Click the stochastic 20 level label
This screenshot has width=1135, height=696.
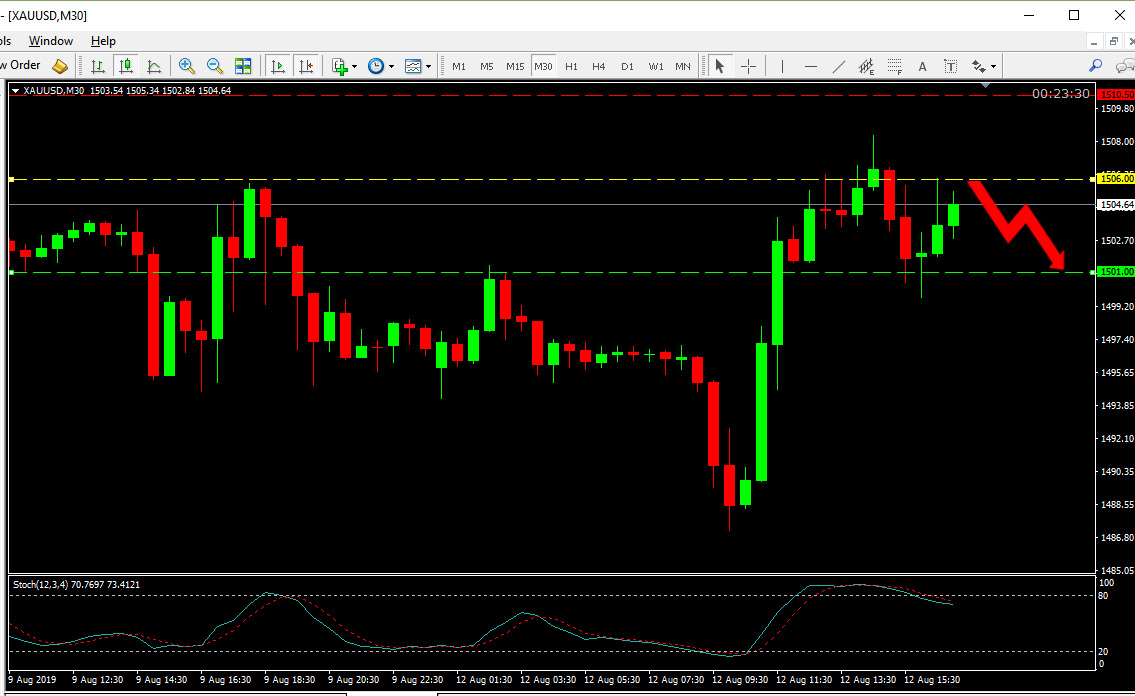pyautogui.click(x=1103, y=651)
